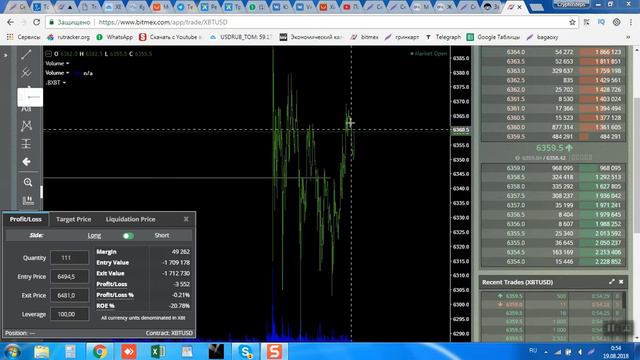Show hidden system tray icons

pos(546,351)
